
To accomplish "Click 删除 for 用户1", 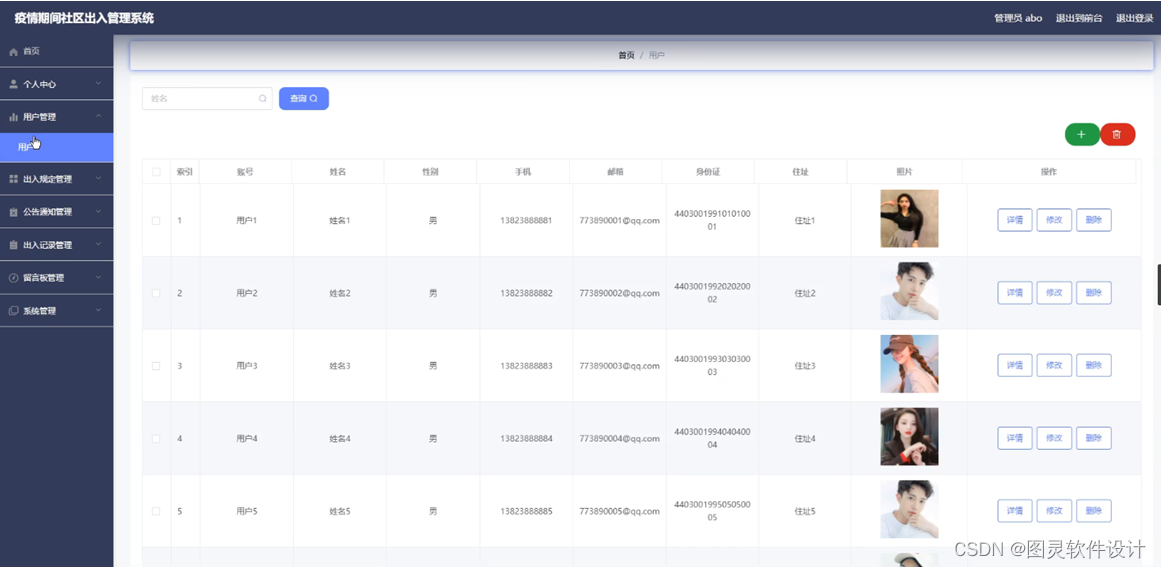I will click(x=1094, y=220).
